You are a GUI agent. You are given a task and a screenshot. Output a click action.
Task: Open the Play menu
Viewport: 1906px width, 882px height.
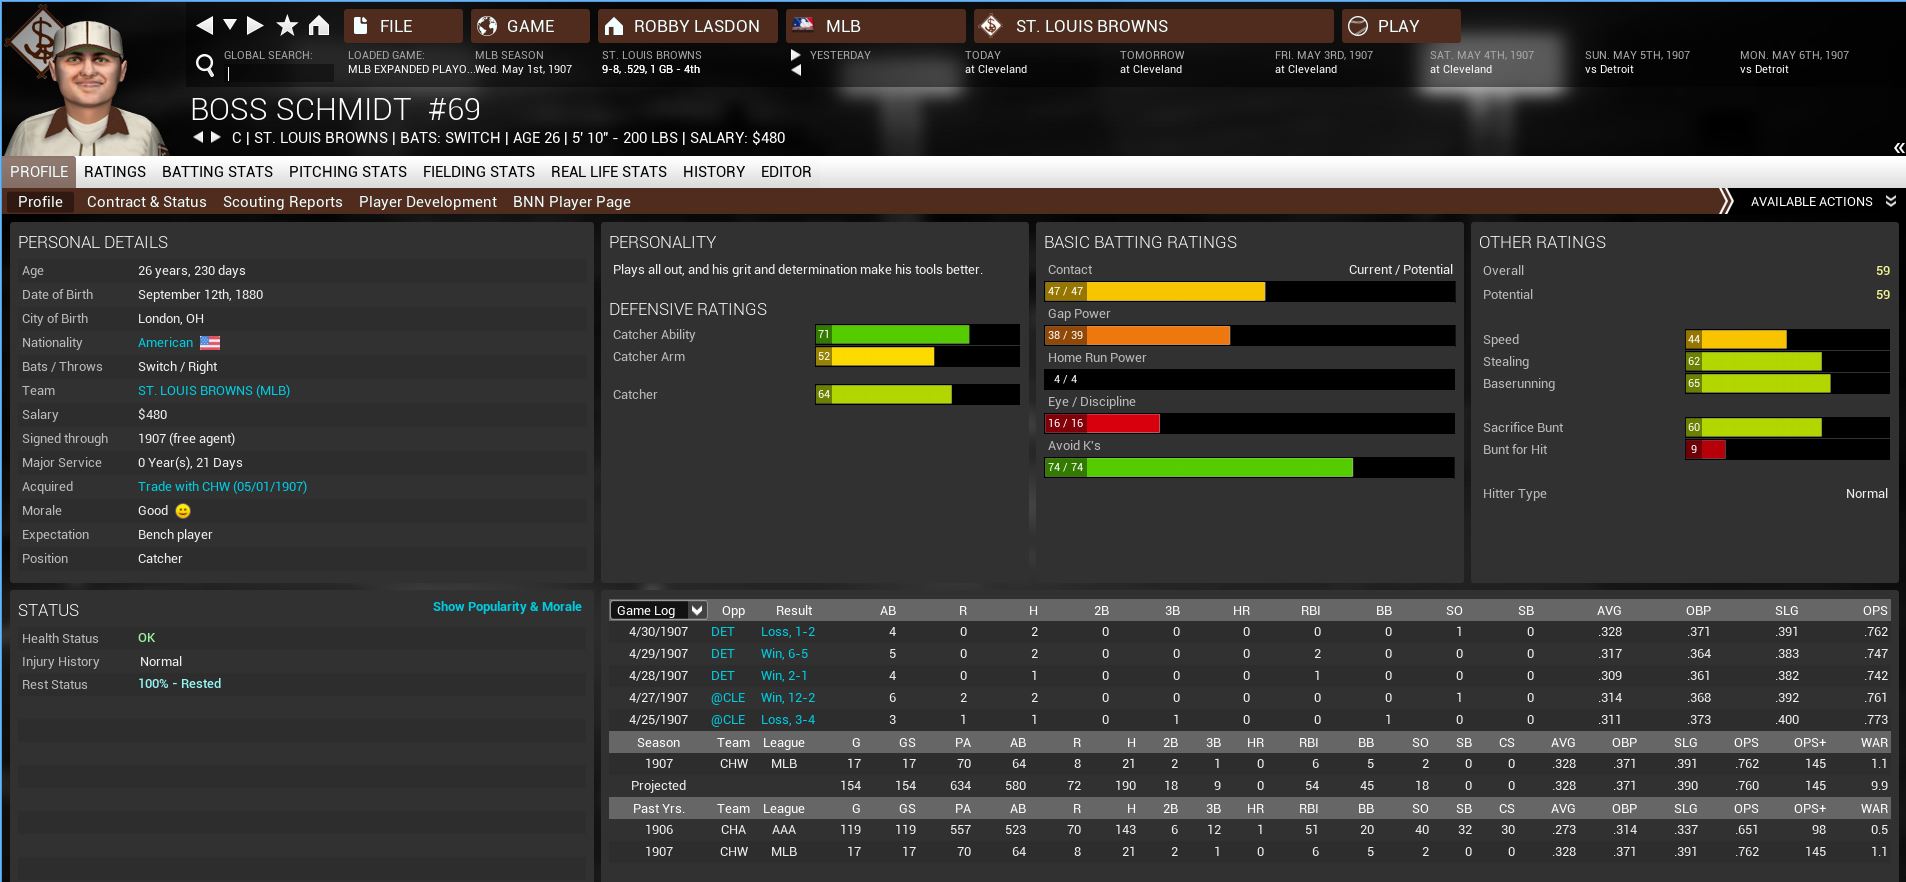[1401, 26]
